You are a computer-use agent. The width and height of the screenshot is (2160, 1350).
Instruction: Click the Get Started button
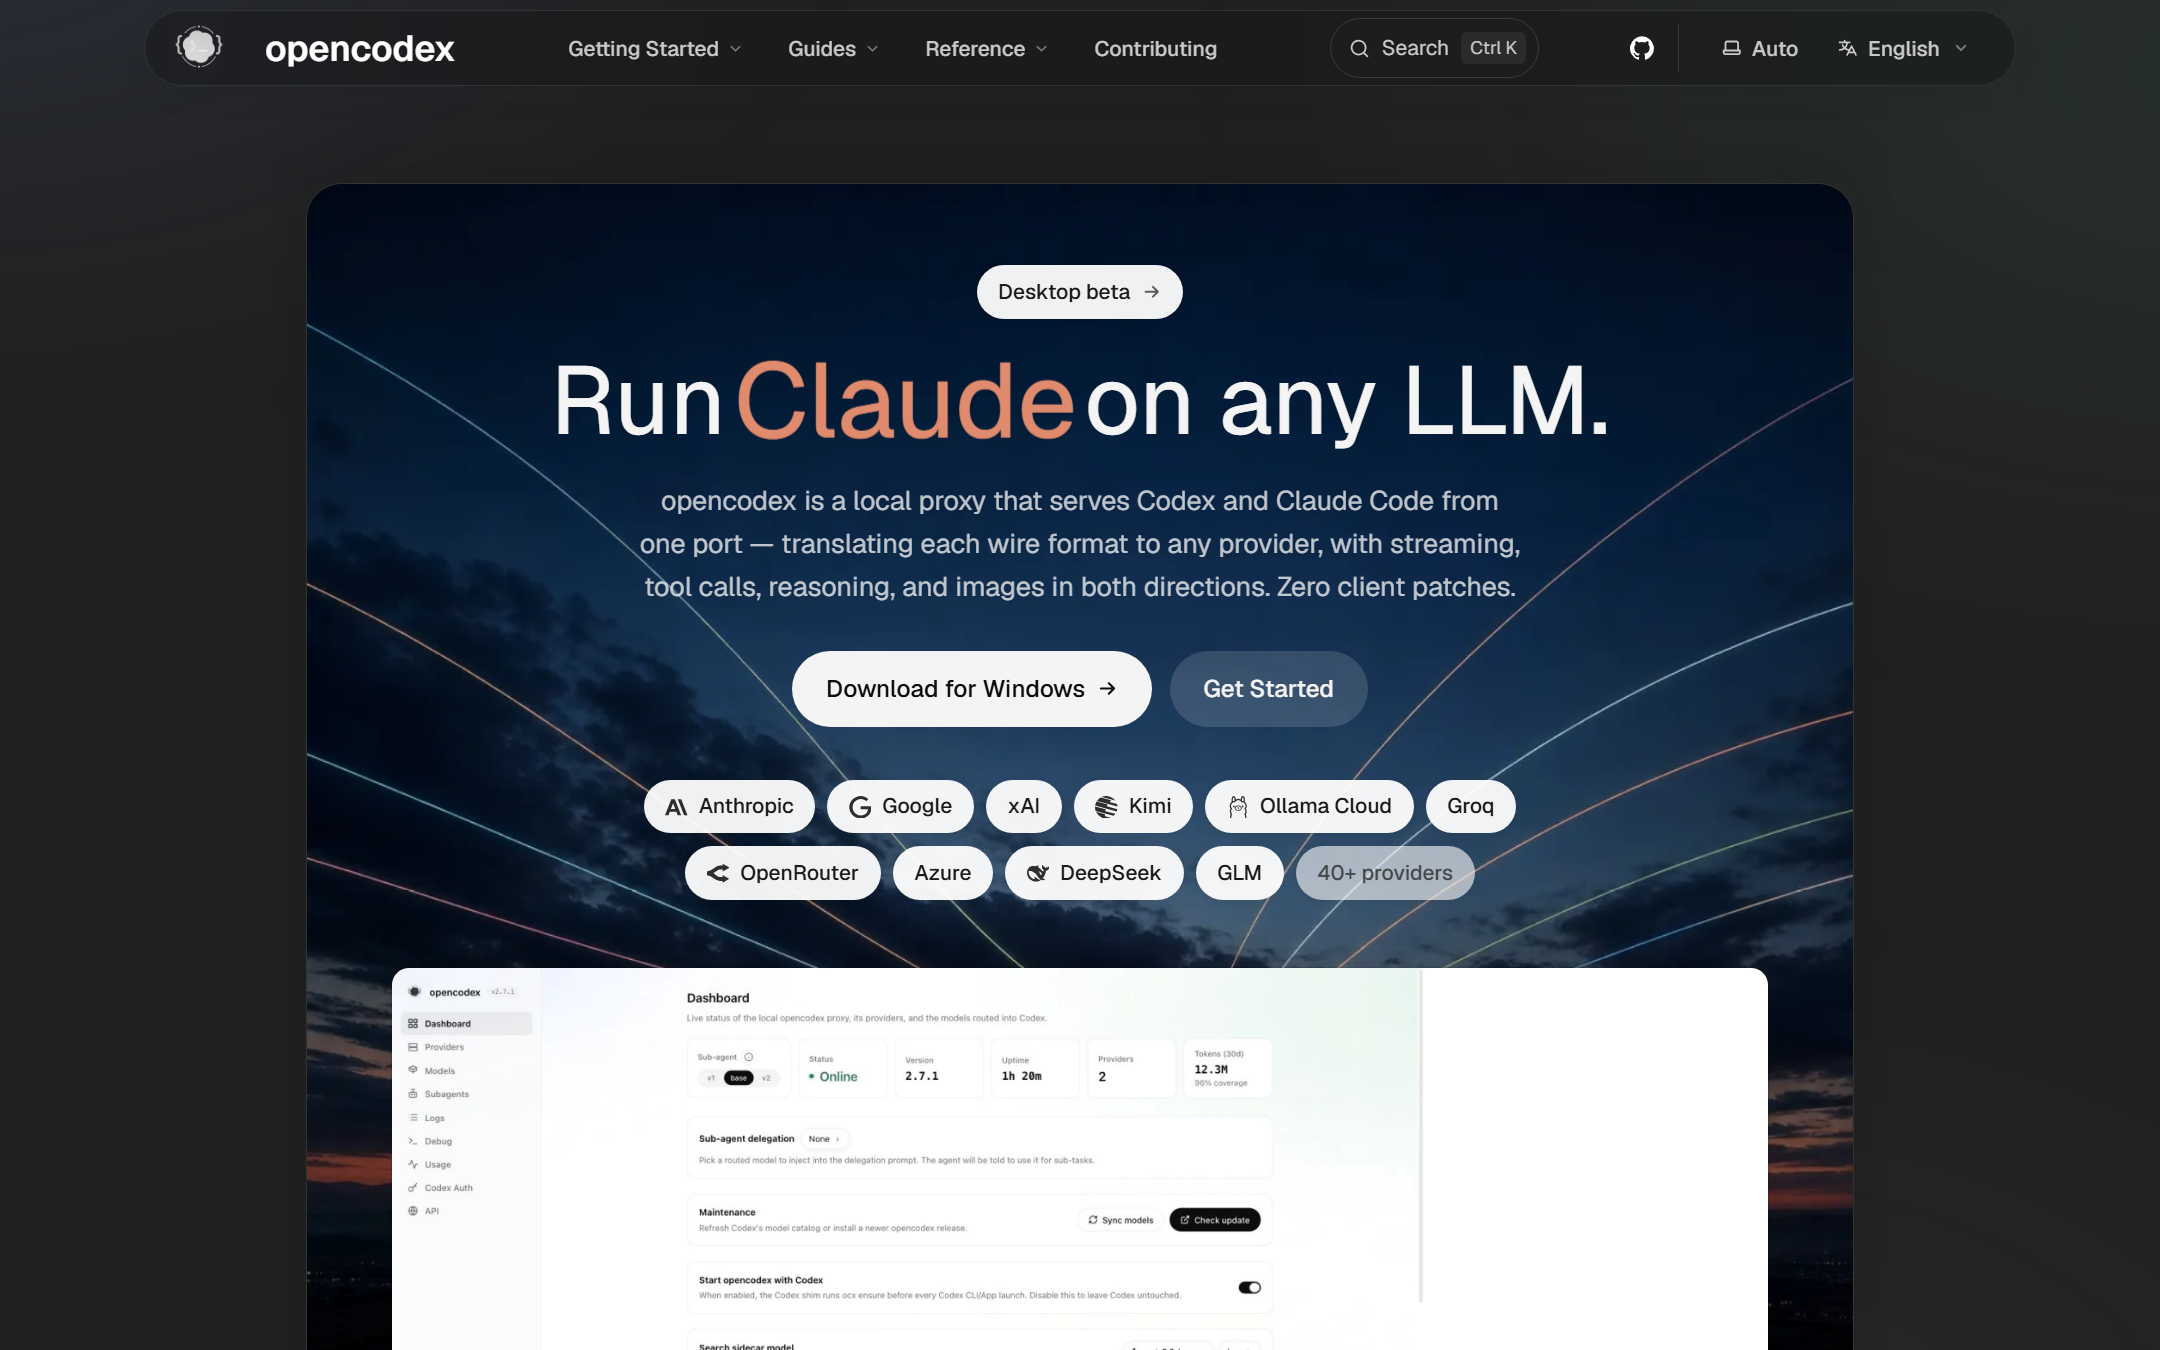1268,689
